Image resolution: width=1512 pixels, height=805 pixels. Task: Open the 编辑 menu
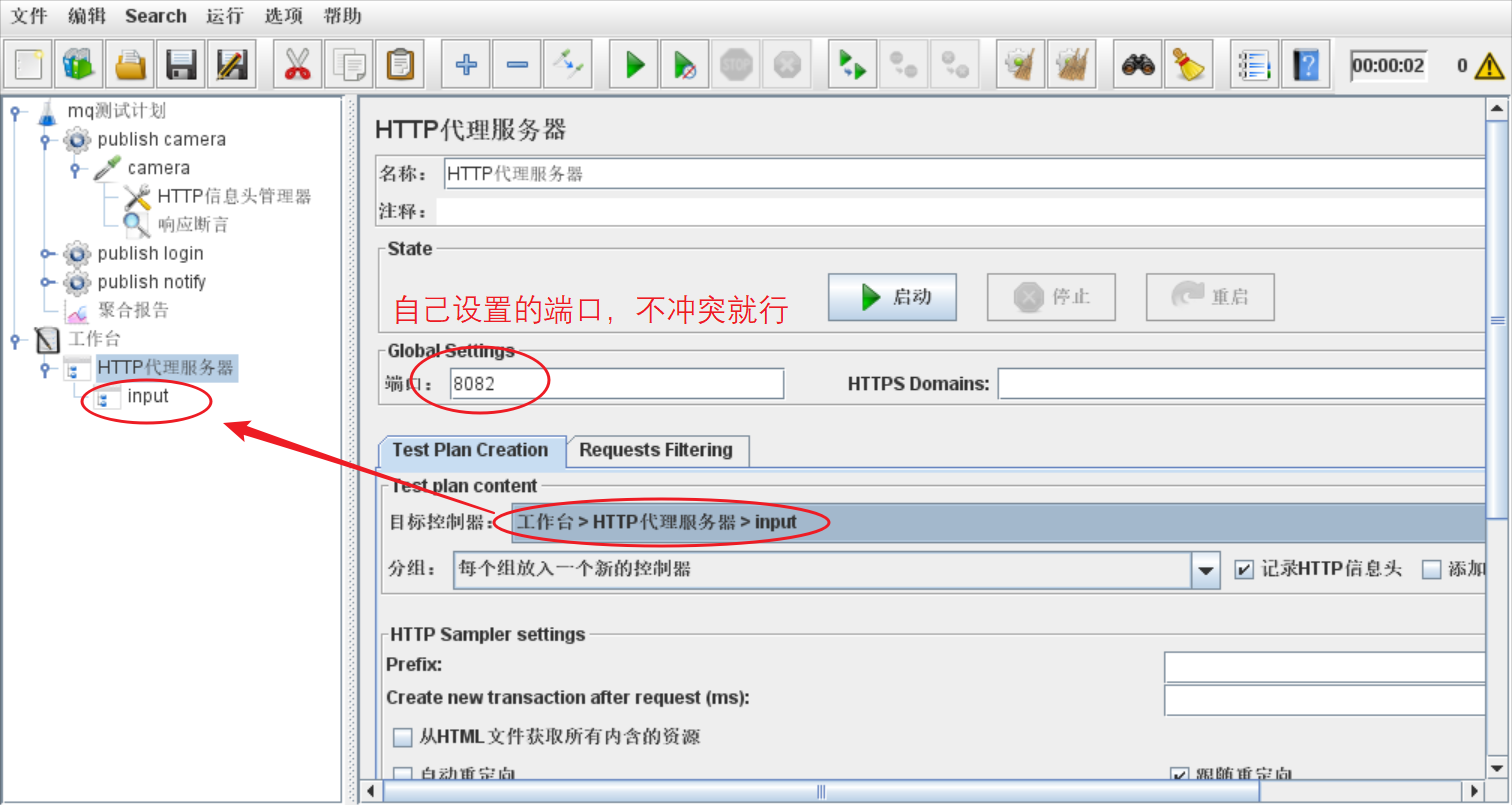point(87,16)
